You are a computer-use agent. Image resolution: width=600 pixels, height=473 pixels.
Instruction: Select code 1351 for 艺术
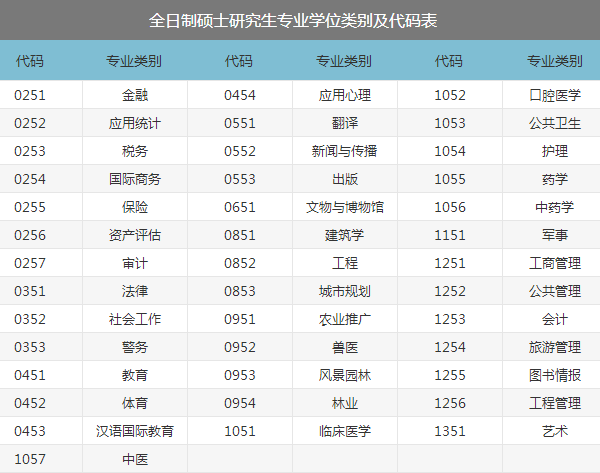[x=450, y=432]
